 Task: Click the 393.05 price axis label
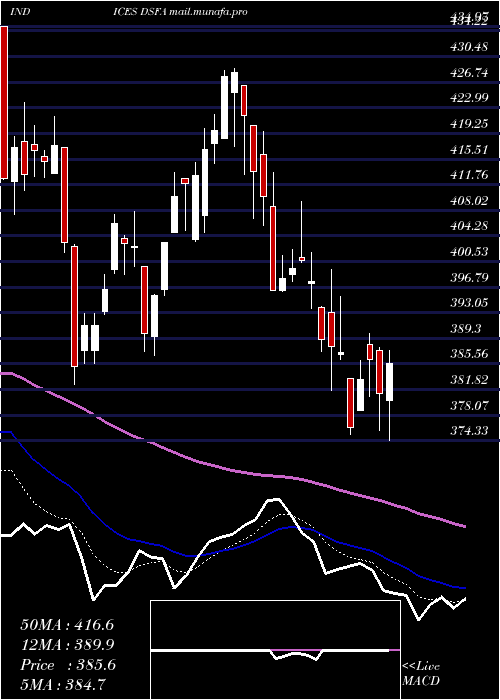pos(469,304)
